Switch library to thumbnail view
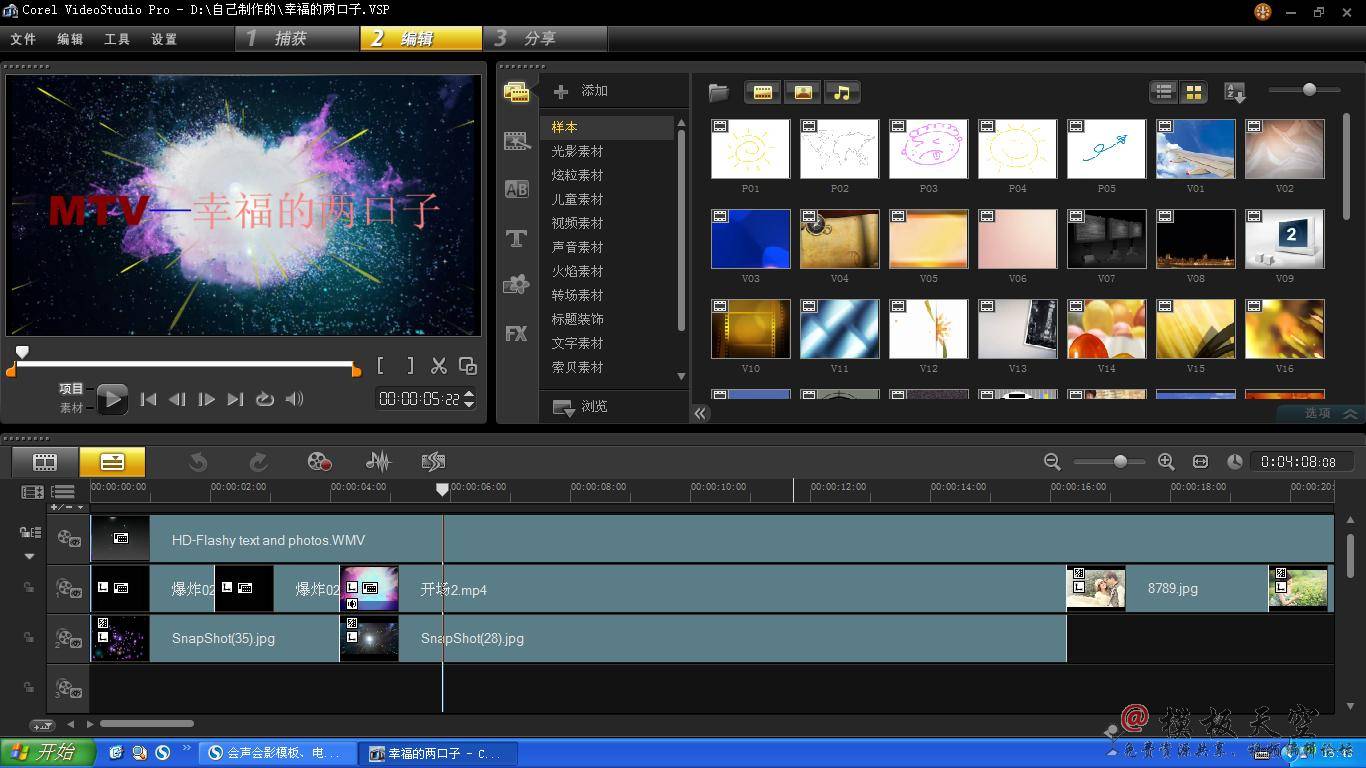Image resolution: width=1366 pixels, height=768 pixels. click(x=1193, y=92)
